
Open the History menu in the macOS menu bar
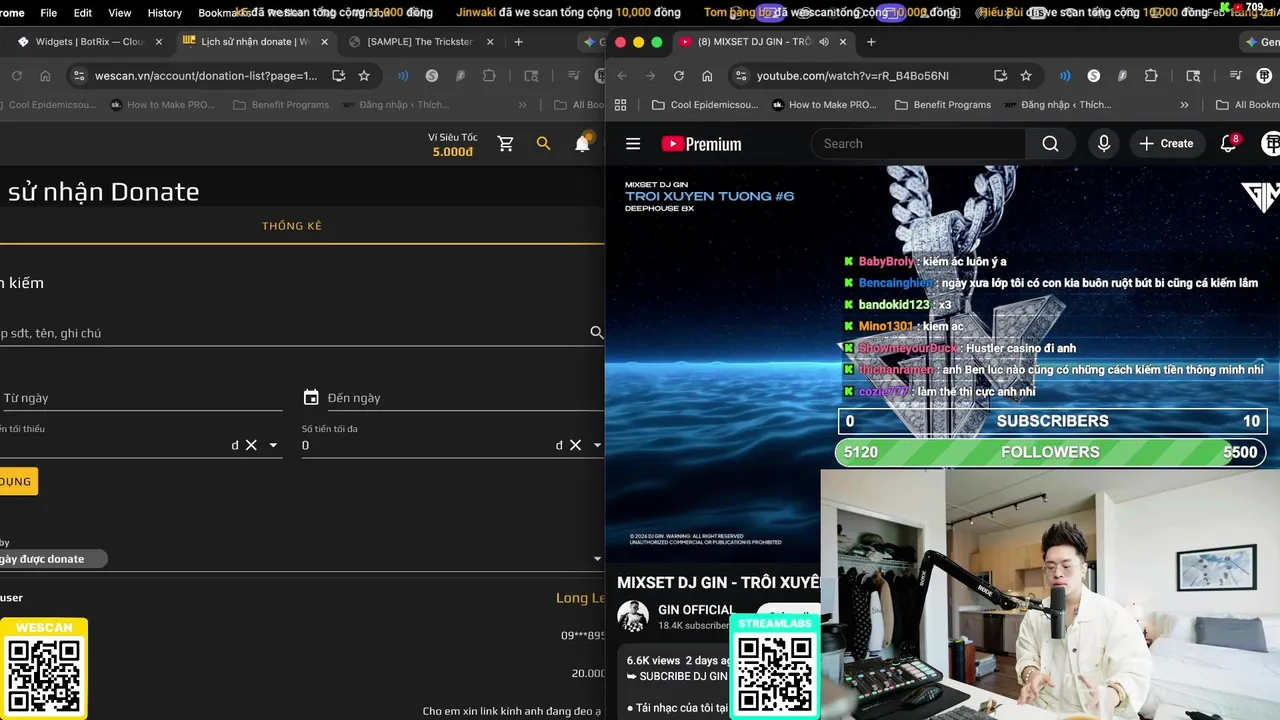164,13
